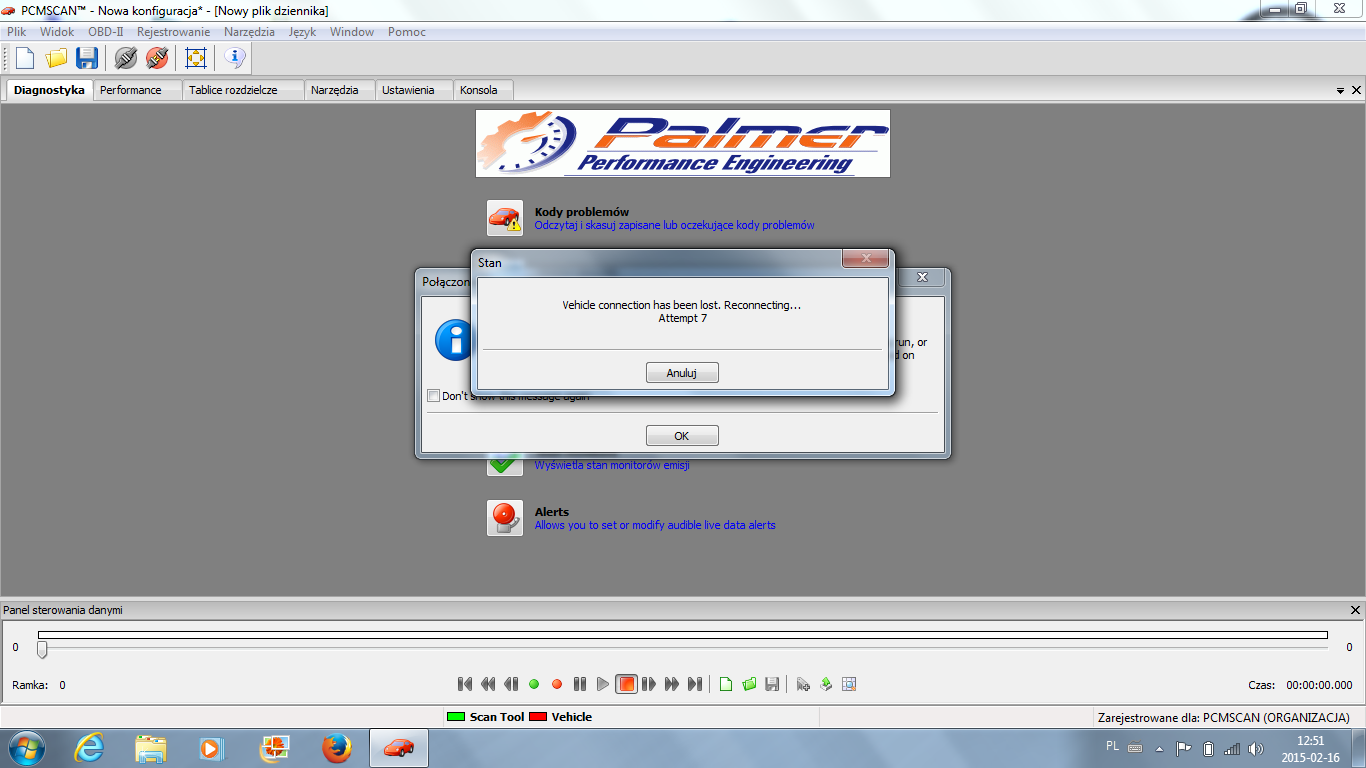The height and width of the screenshot is (768, 1366).
Task: Click the green new log file icon
Action: 726,684
